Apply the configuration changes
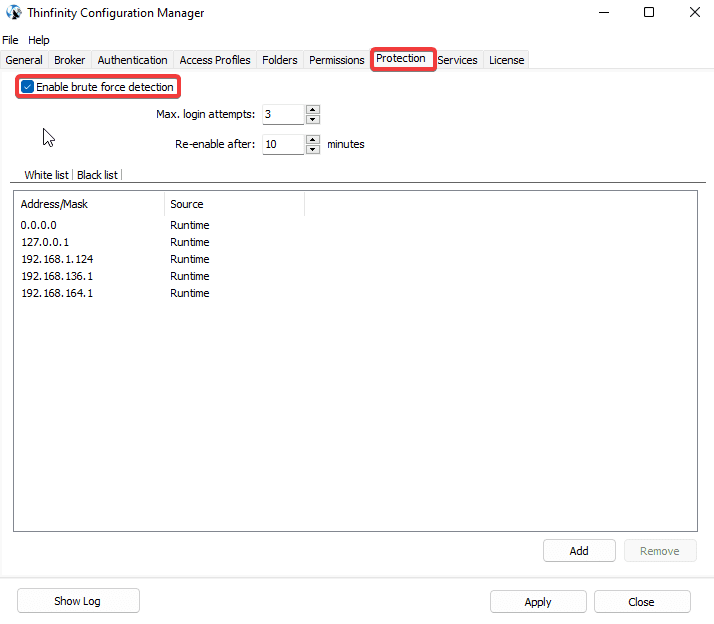The width and height of the screenshot is (714, 624). tap(538, 602)
